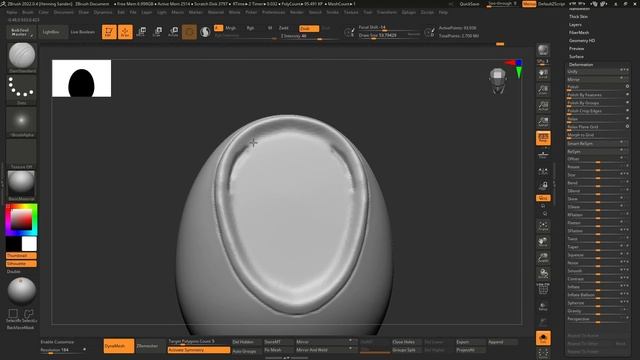The height and width of the screenshot is (360, 640).
Task: Toggle the Floor grid icon
Action: 543,155
